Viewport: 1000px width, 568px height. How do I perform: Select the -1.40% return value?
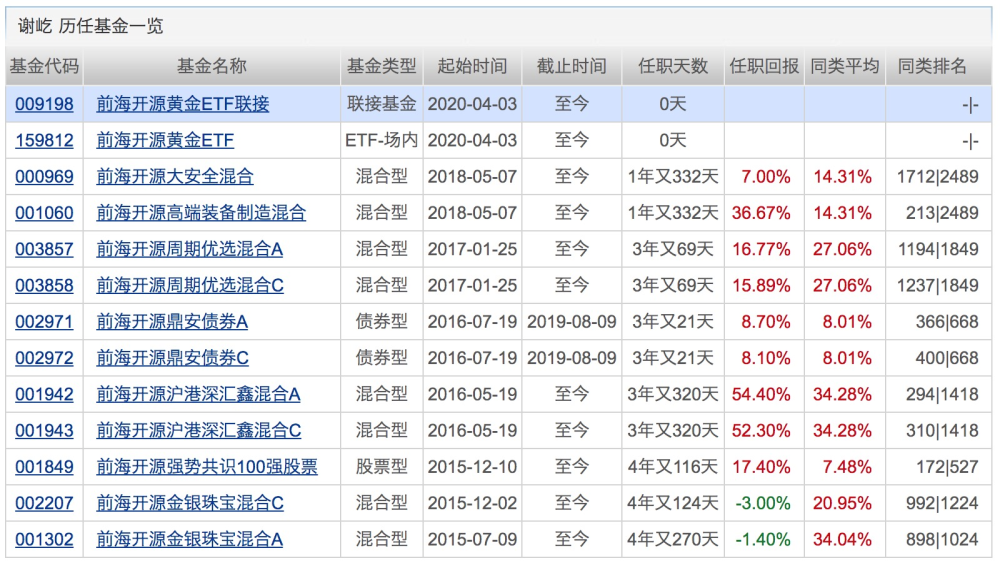coord(763,540)
